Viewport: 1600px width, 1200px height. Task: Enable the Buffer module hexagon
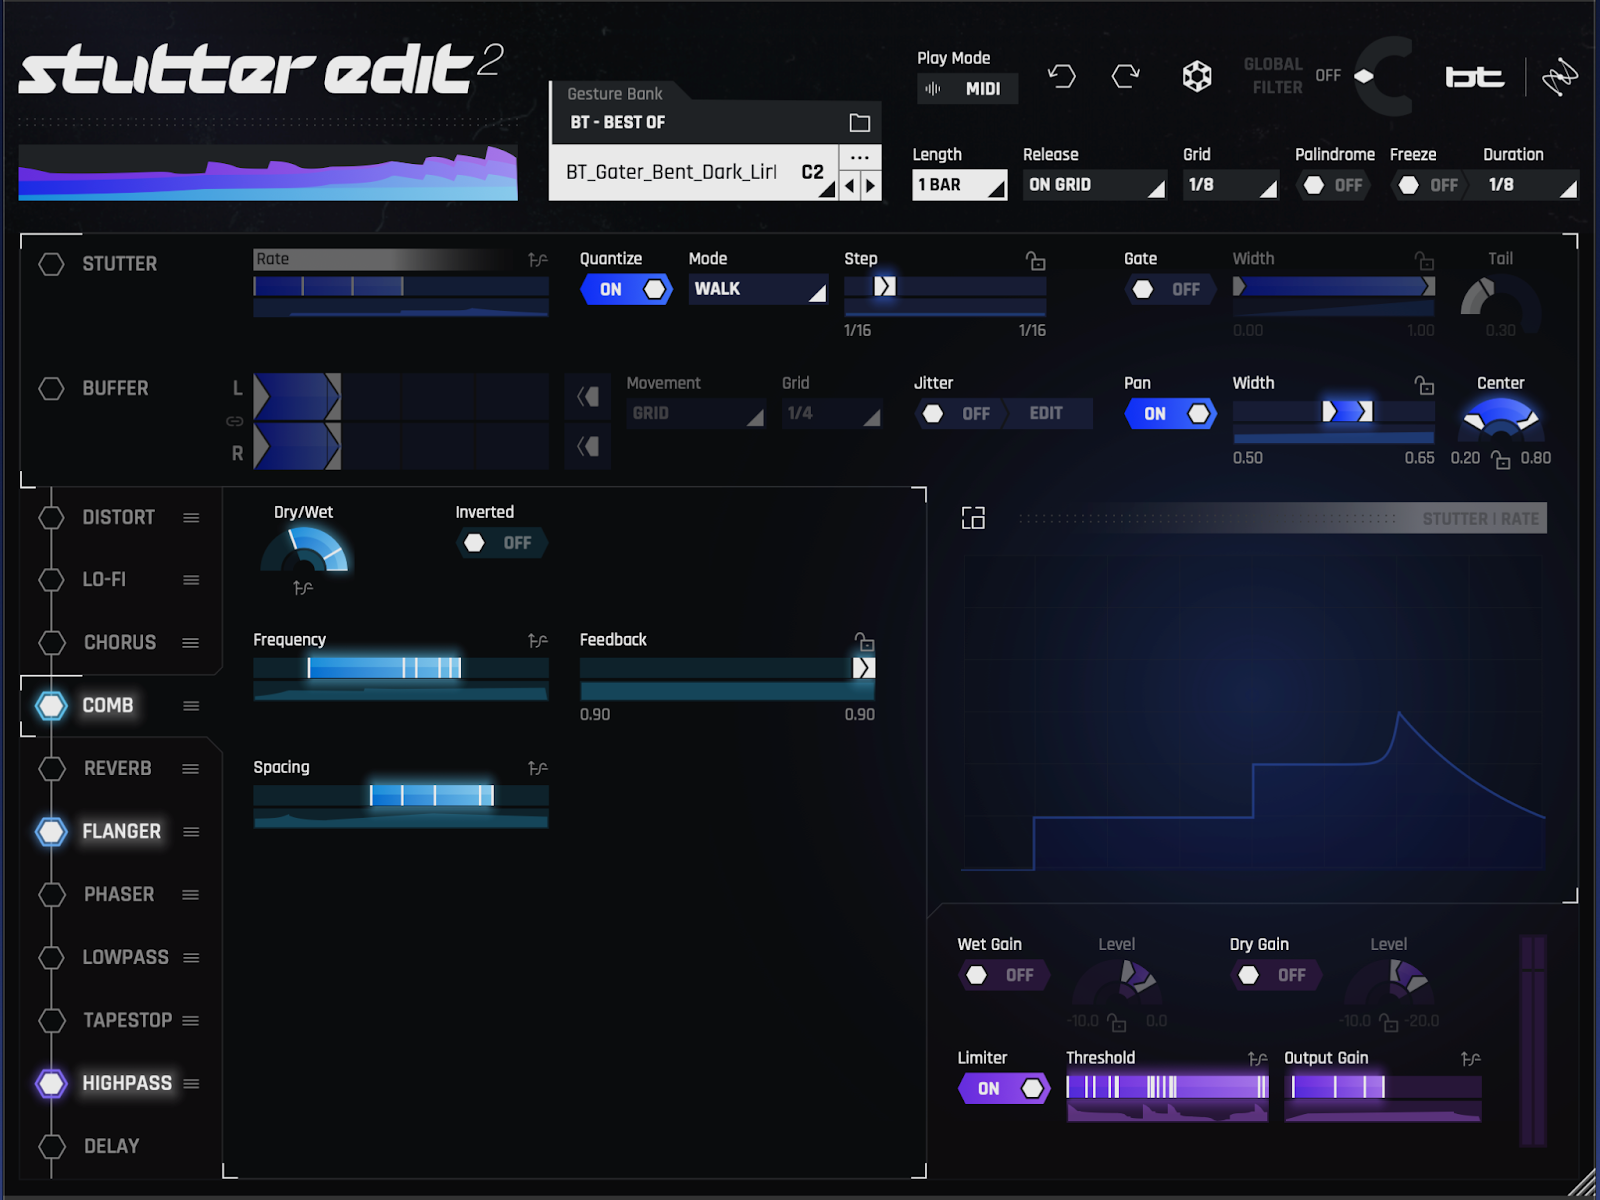pos(51,389)
